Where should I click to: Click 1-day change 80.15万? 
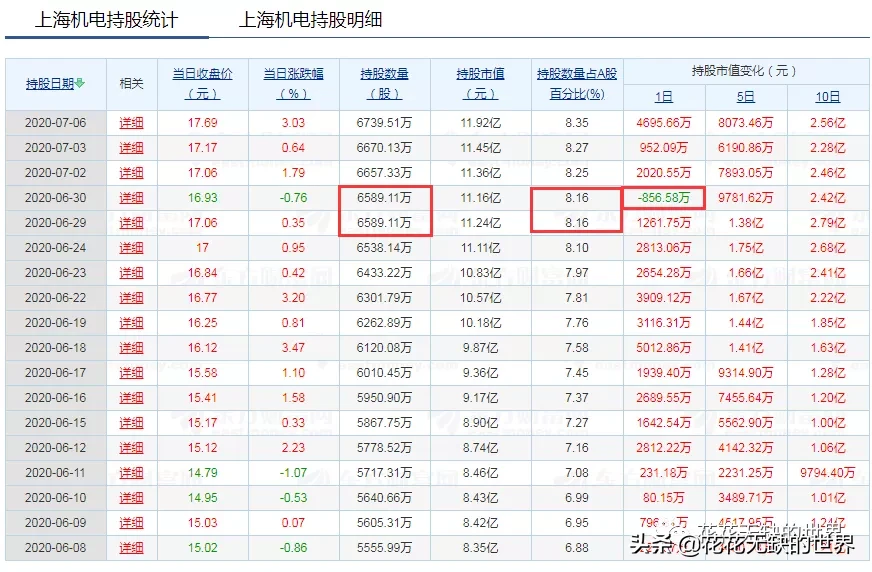click(x=663, y=498)
